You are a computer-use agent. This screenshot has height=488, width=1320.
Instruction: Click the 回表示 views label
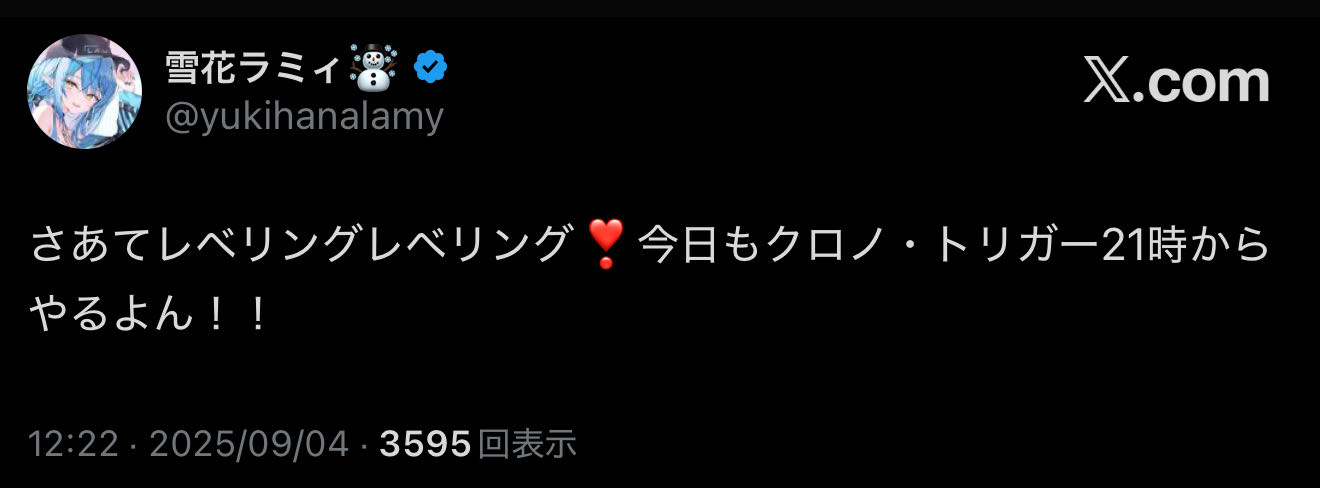point(527,444)
